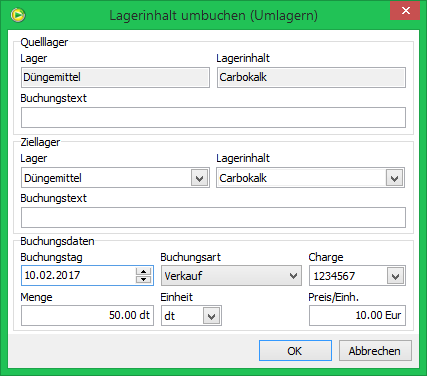Click the Buchungsdaten group label

coord(57,241)
